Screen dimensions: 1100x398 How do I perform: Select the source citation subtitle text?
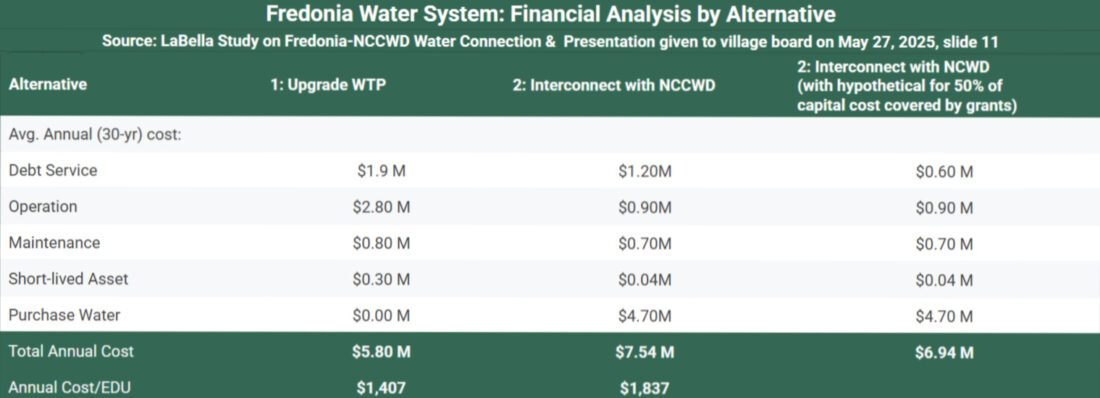coord(551,42)
